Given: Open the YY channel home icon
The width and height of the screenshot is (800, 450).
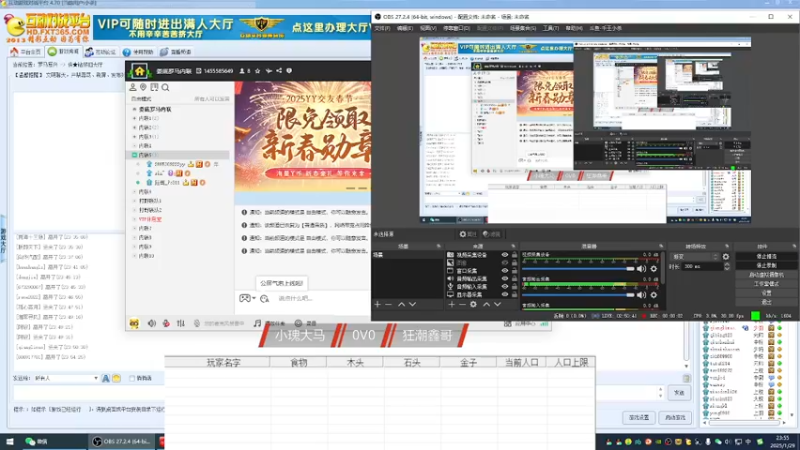Looking at the screenshot, I should pos(139,71).
